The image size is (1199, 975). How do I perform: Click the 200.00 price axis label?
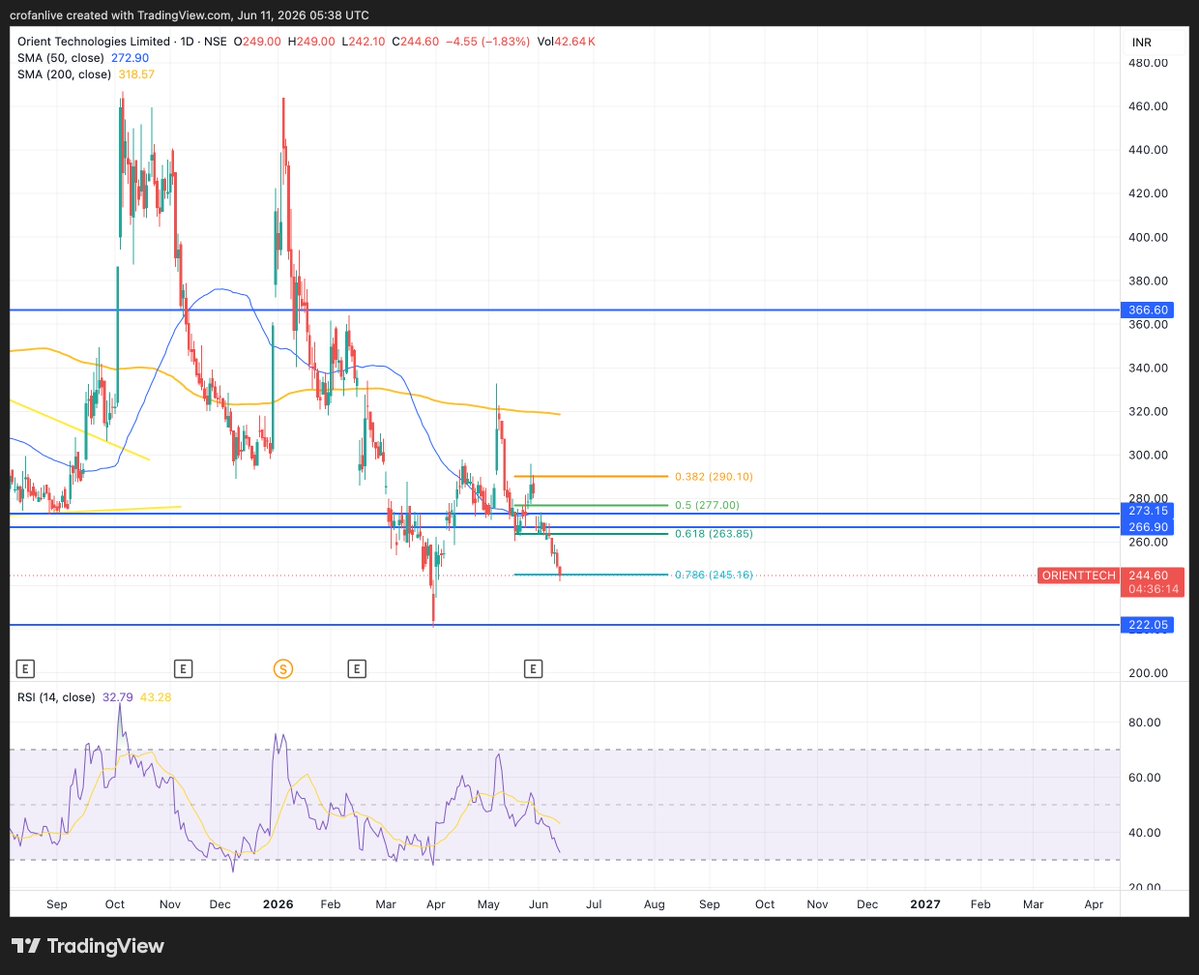(1148, 673)
